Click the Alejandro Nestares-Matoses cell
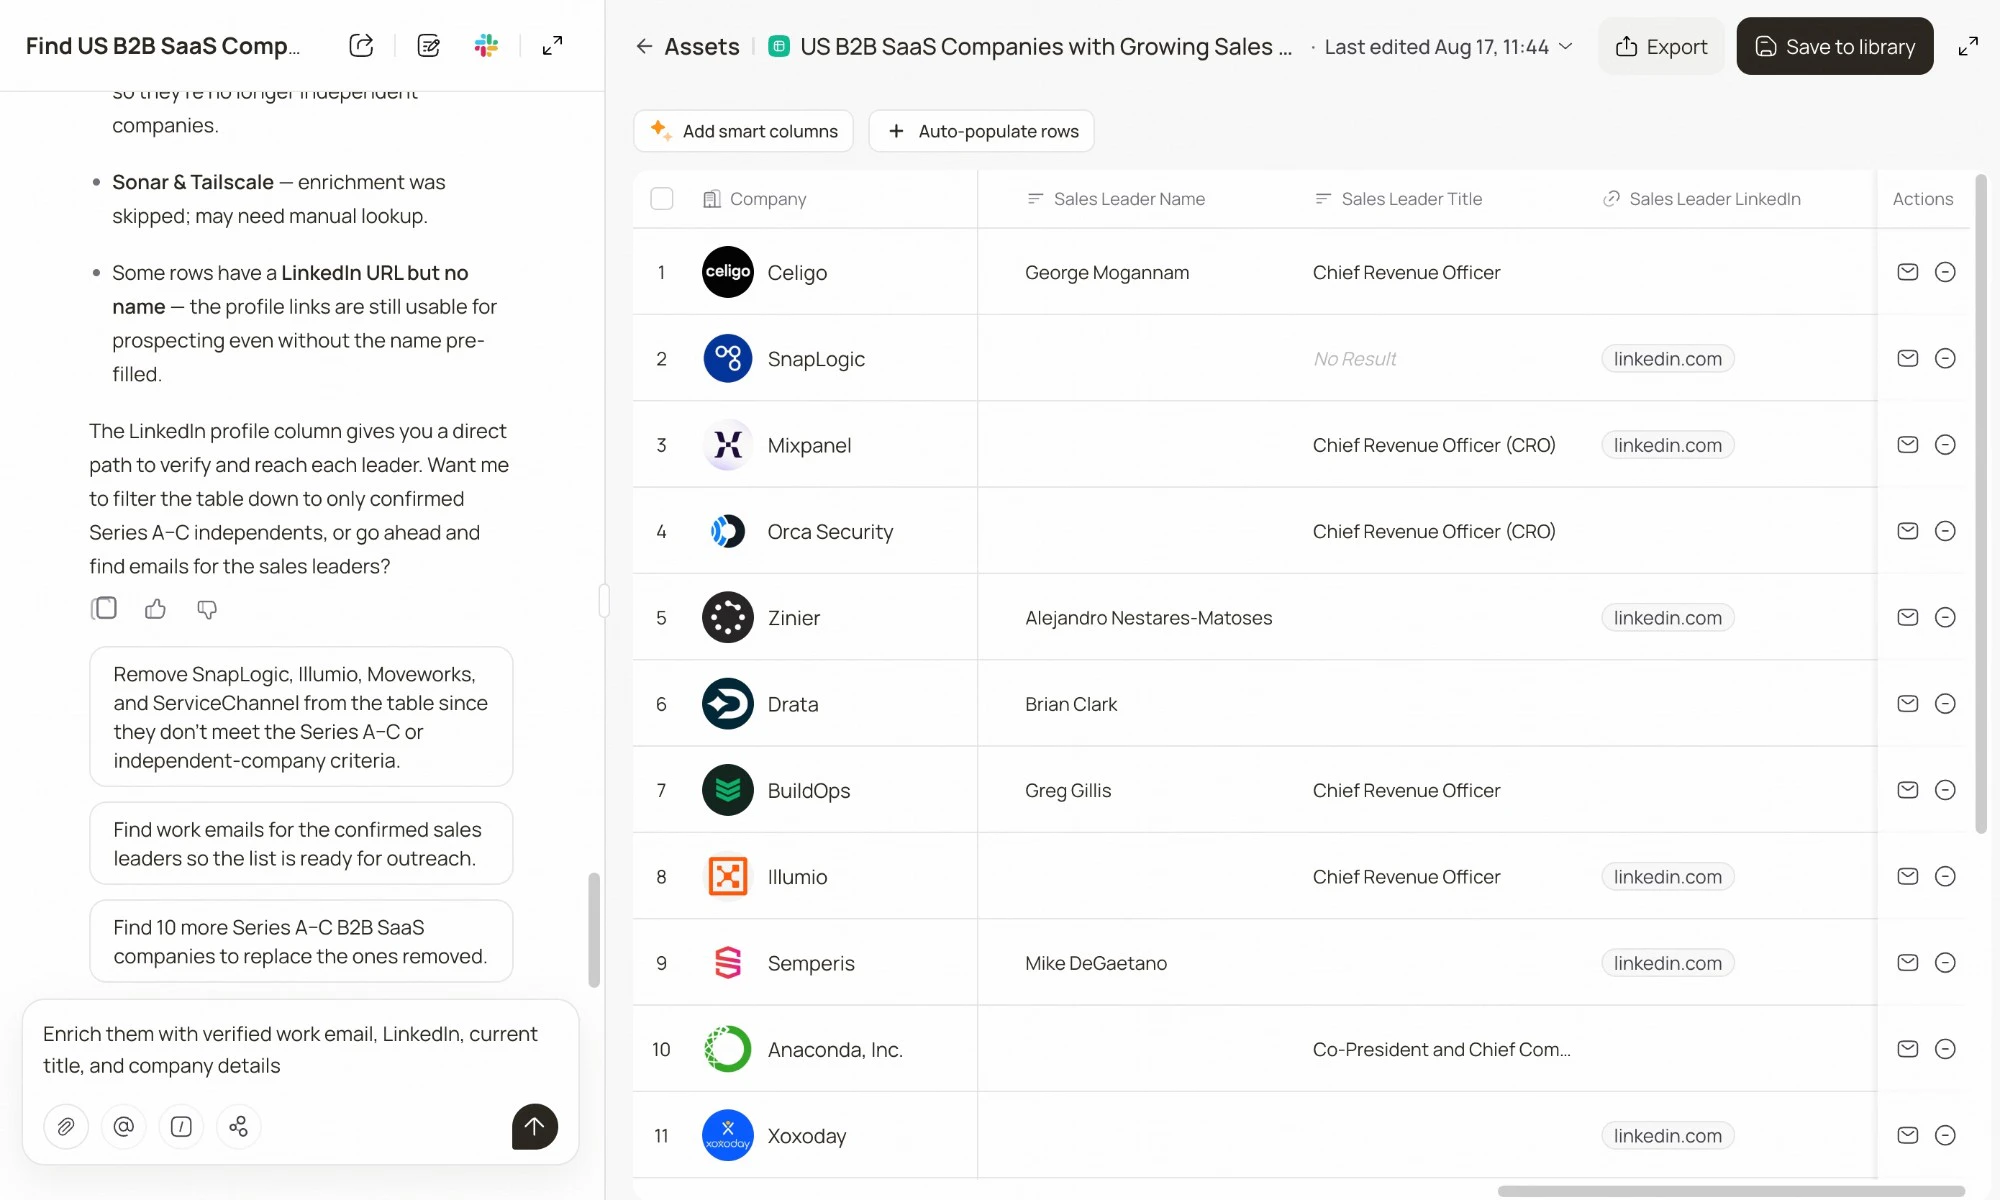Image resolution: width=2000 pixels, height=1200 pixels. [x=1148, y=618]
